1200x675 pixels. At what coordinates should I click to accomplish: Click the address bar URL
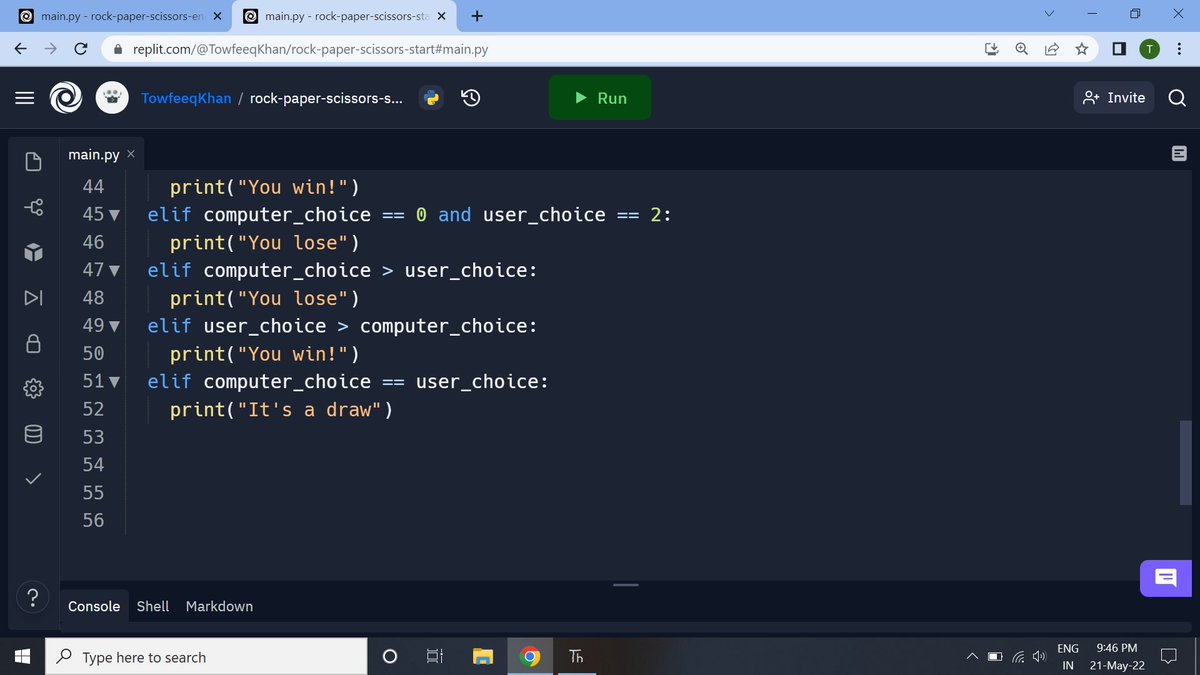[310, 49]
